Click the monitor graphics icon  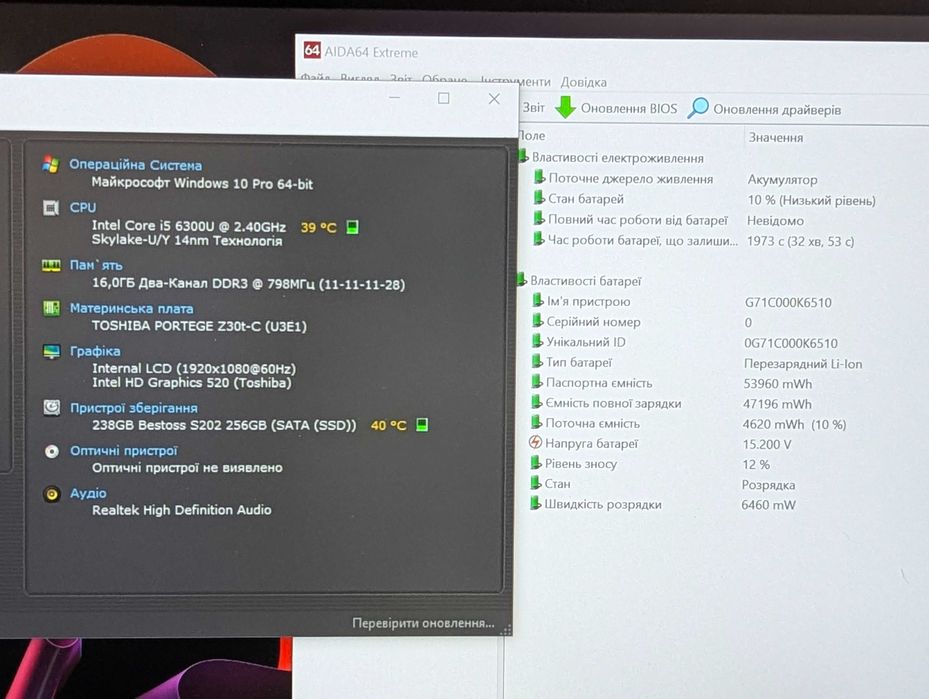pyautogui.click(x=52, y=352)
